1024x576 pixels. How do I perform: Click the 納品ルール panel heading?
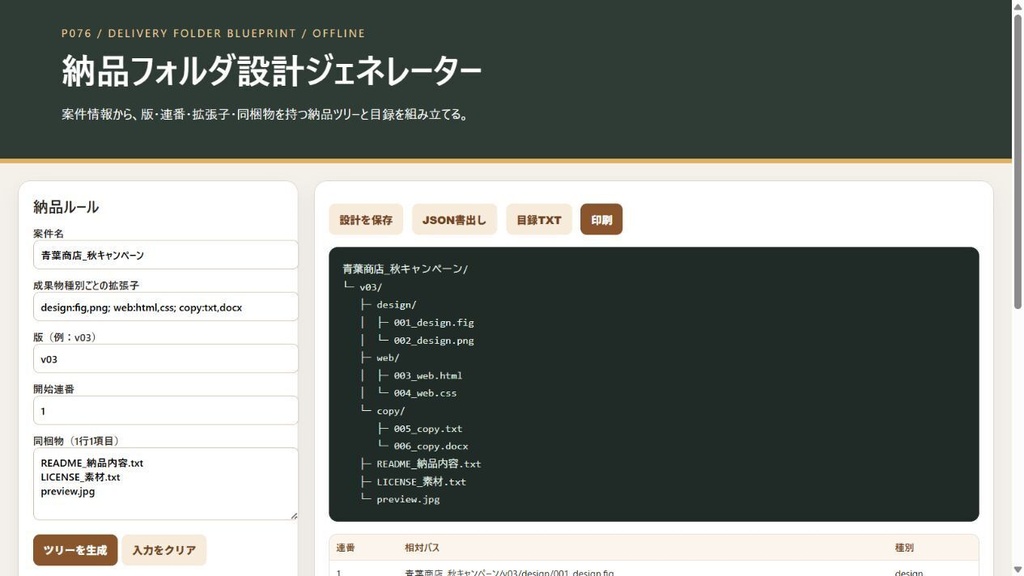point(66,207)
